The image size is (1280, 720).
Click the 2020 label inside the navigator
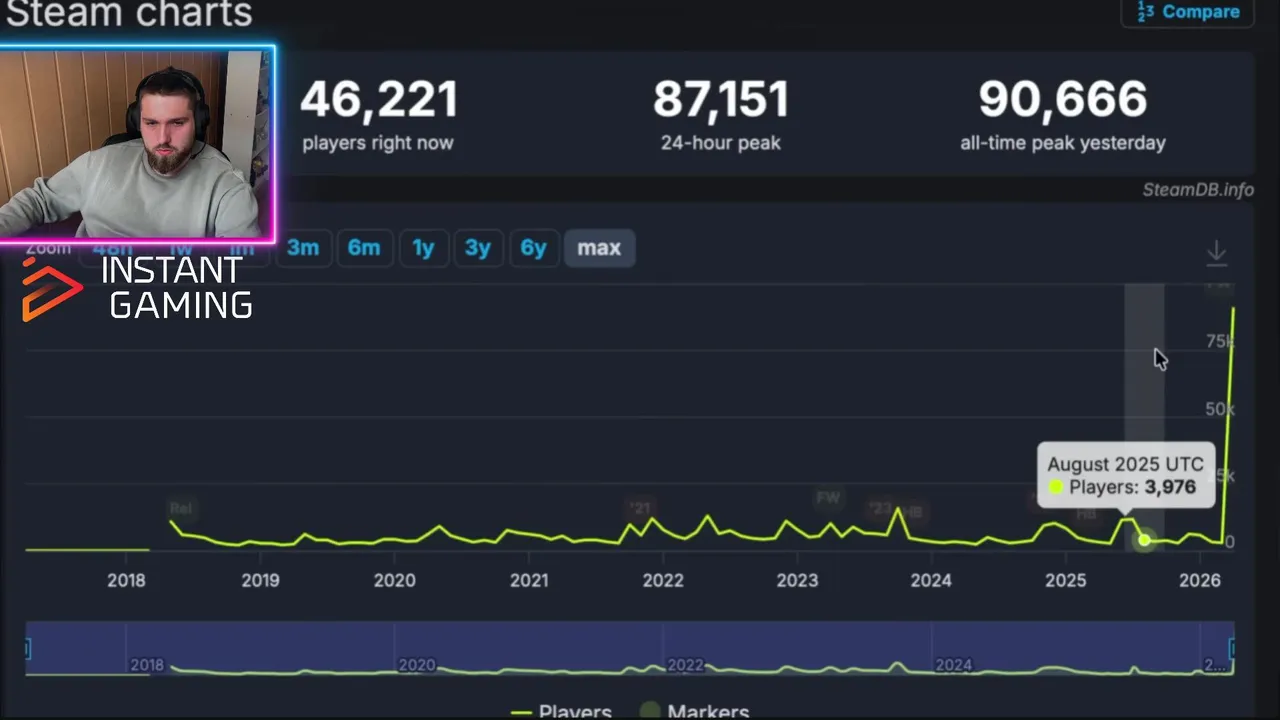click(x=416, y=665)
